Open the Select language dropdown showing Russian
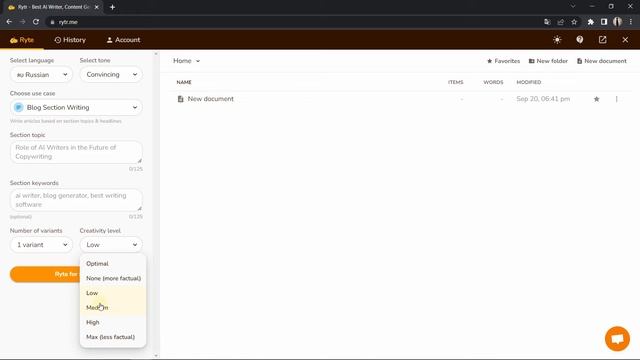 pyautogui.click(x=41, y=75)
